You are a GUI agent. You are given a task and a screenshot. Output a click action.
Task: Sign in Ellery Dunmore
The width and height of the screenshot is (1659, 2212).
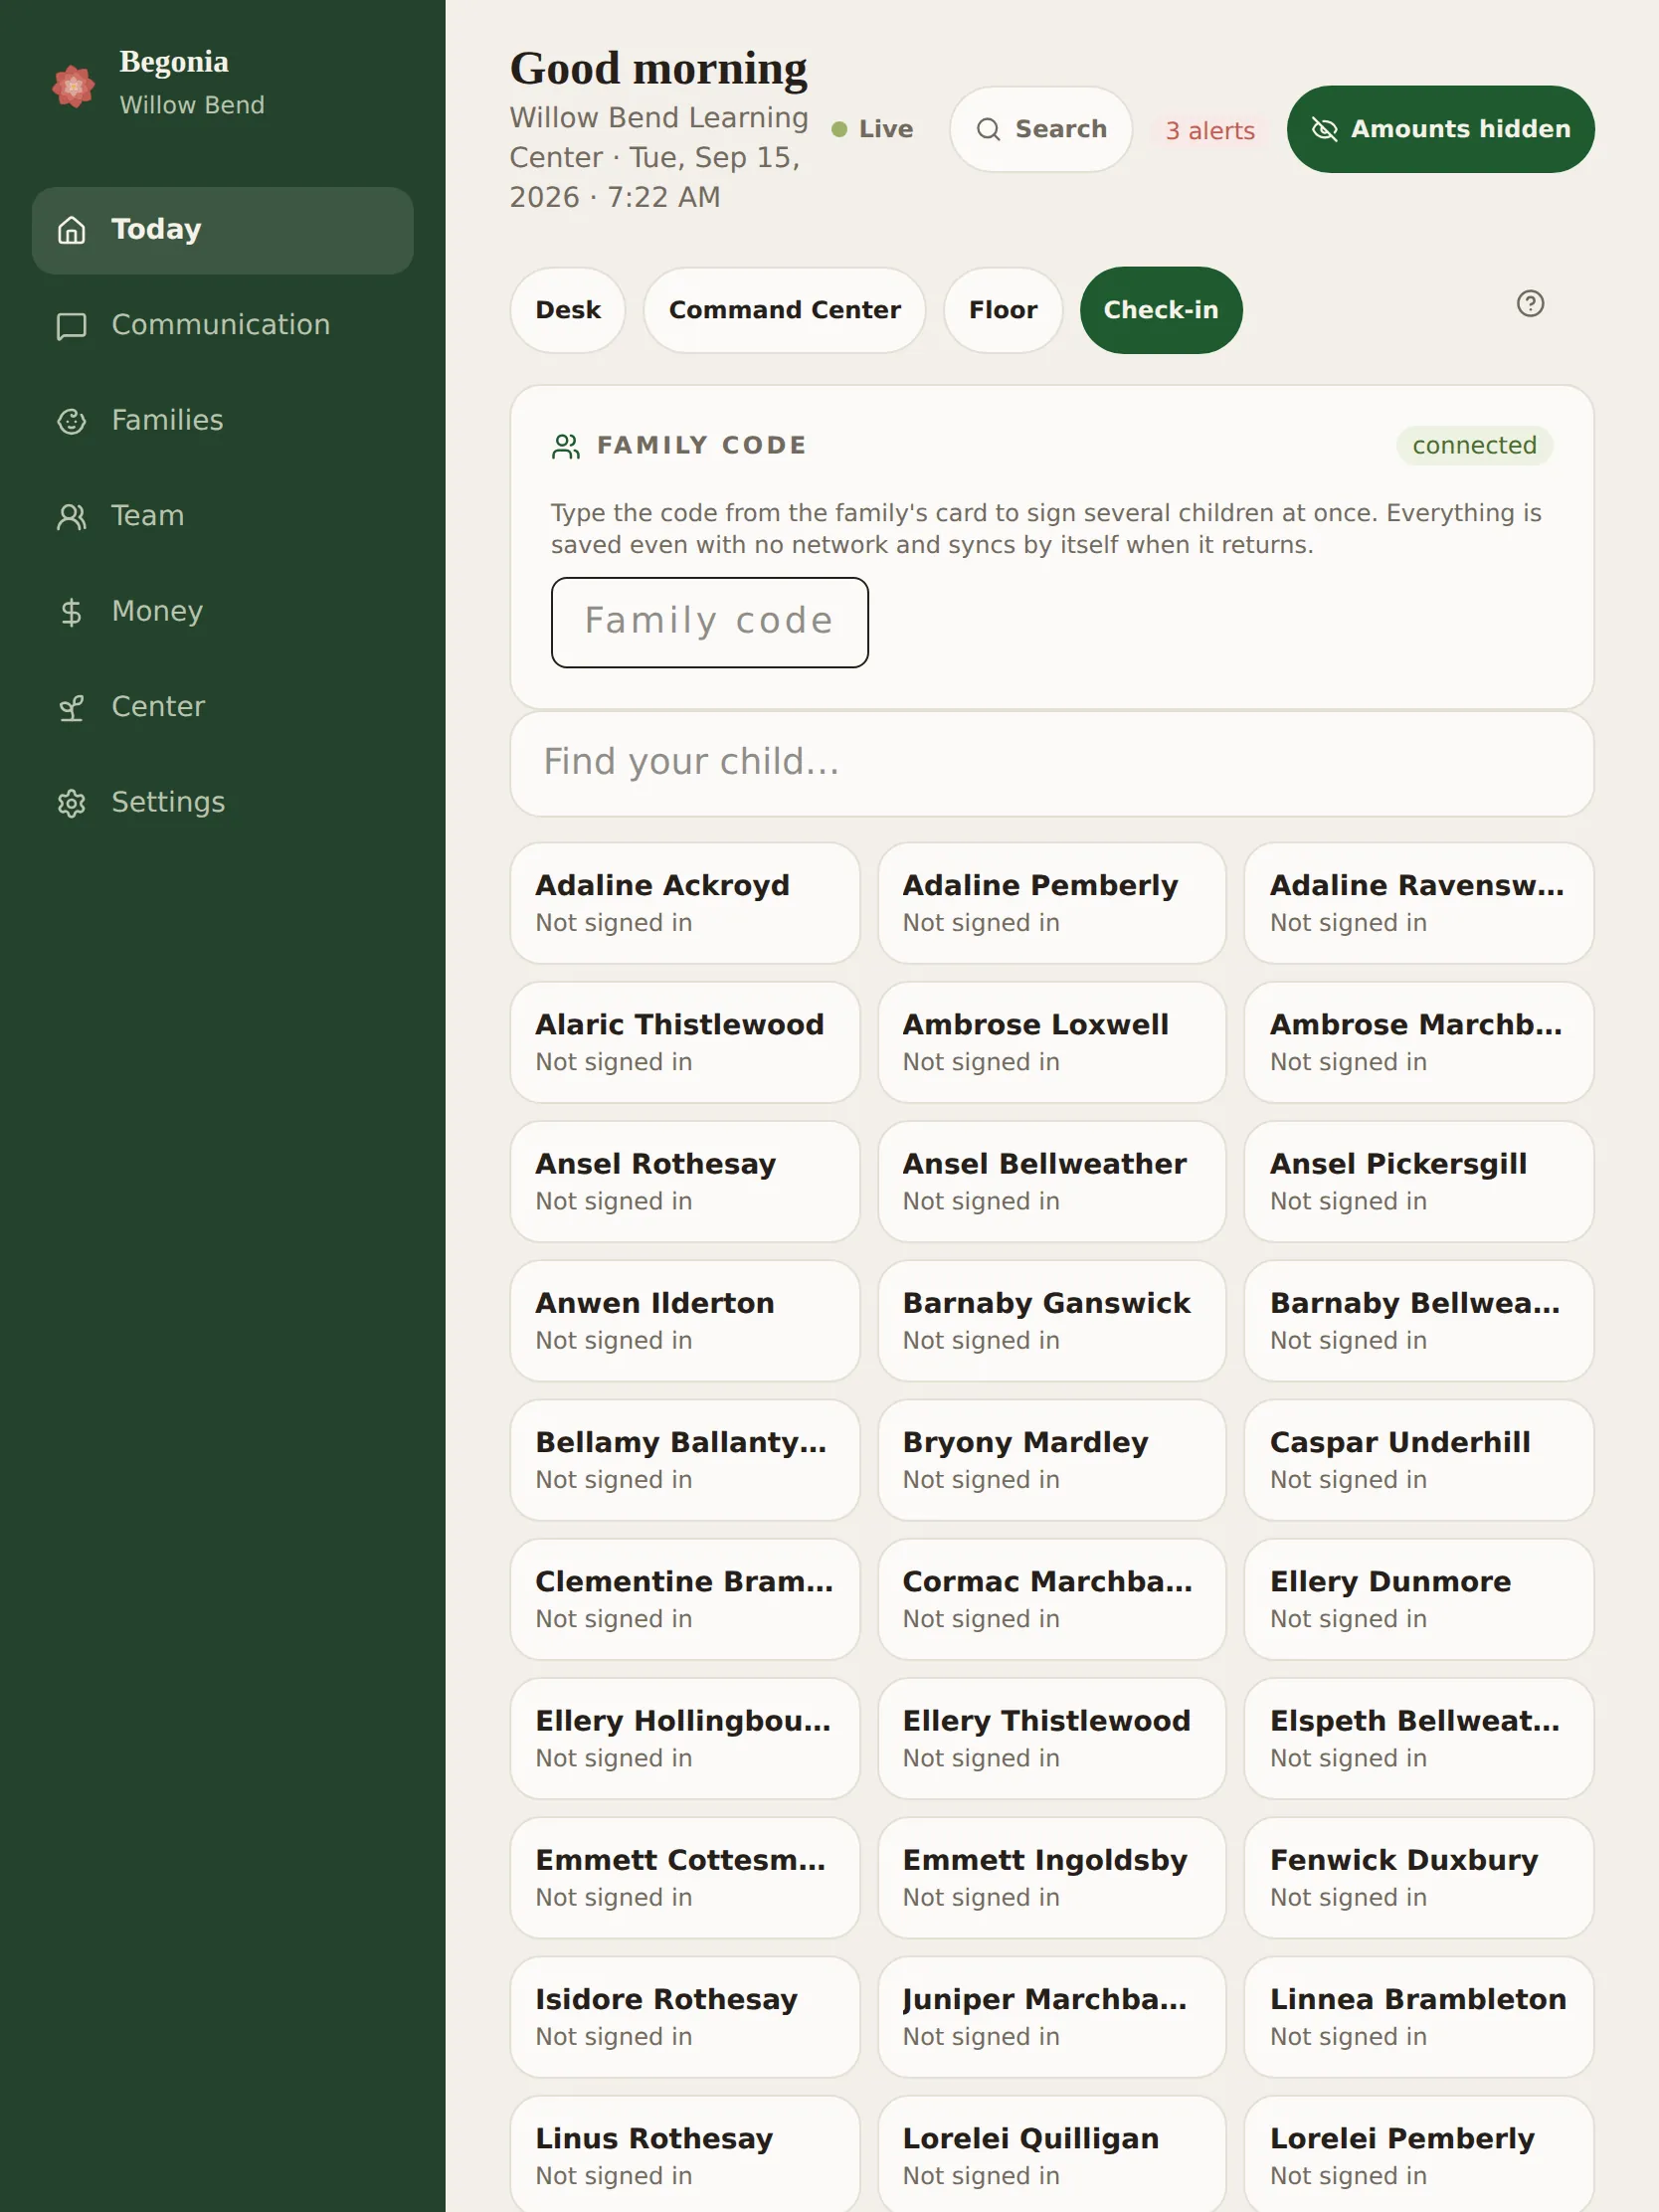(x=1418, y=1599)
